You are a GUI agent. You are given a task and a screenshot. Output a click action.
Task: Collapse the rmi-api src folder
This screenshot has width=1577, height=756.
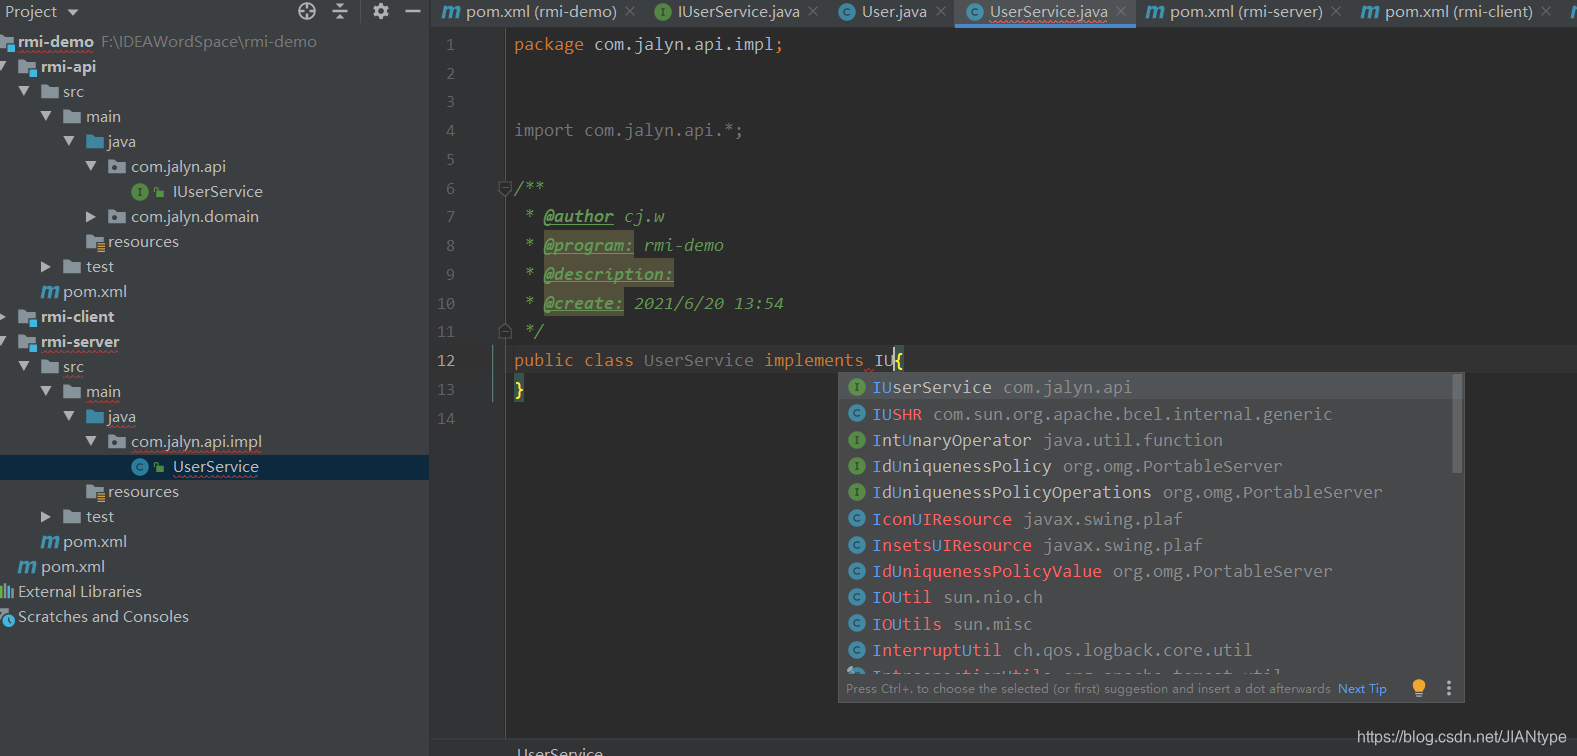click(x=24, y=91)
